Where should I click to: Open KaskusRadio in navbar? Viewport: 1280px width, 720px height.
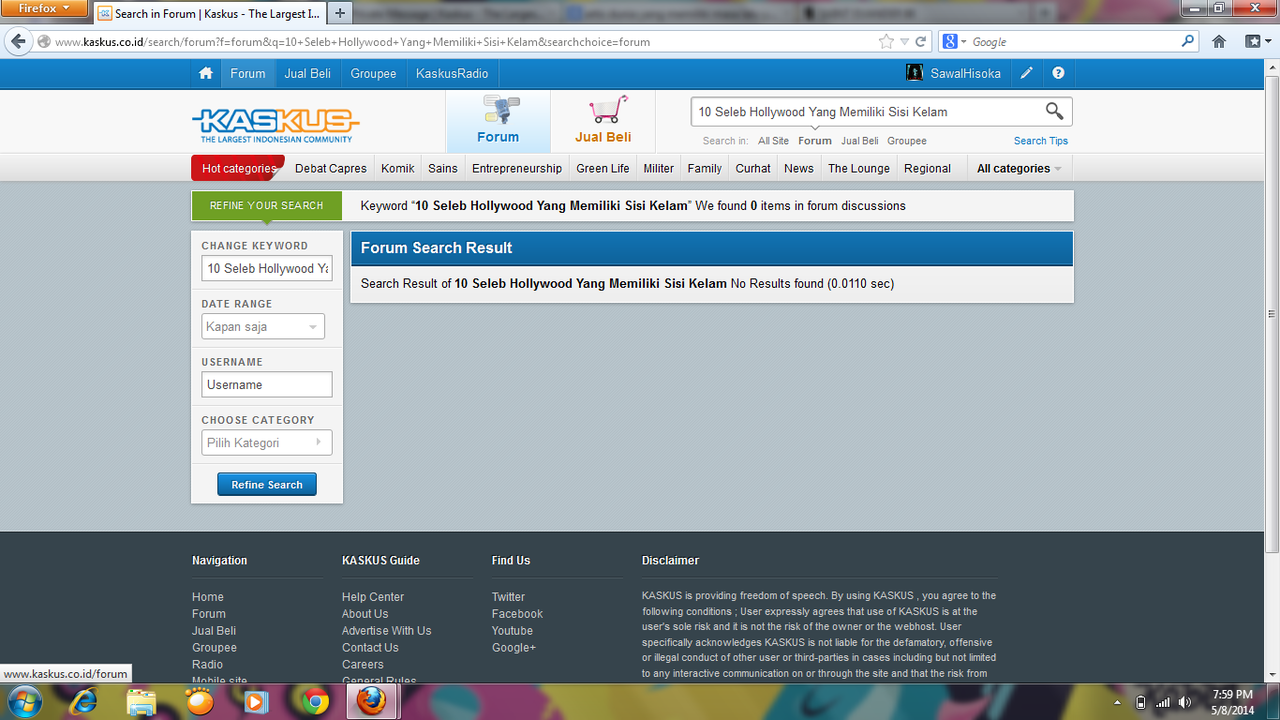[x=452, y=73]
